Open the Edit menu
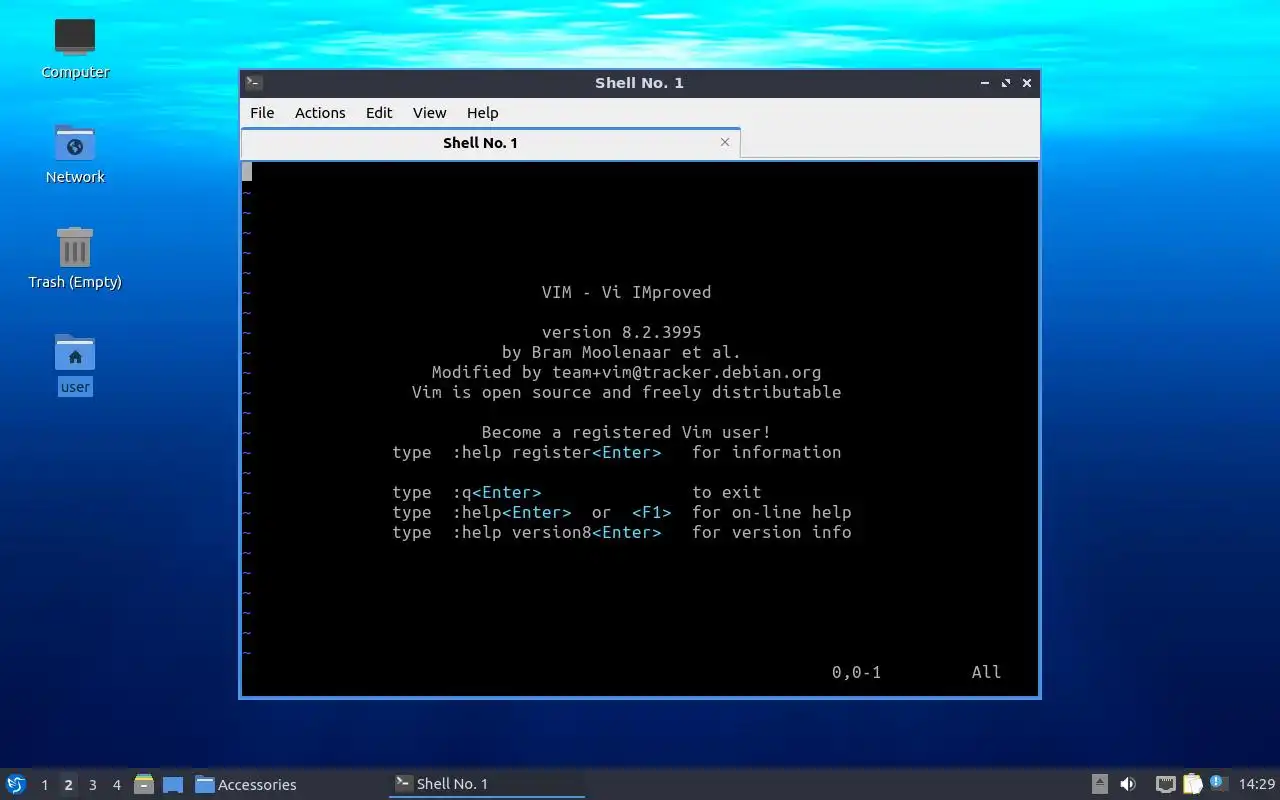The height and width of the screenshot is (800, 1280). [379, 113]
